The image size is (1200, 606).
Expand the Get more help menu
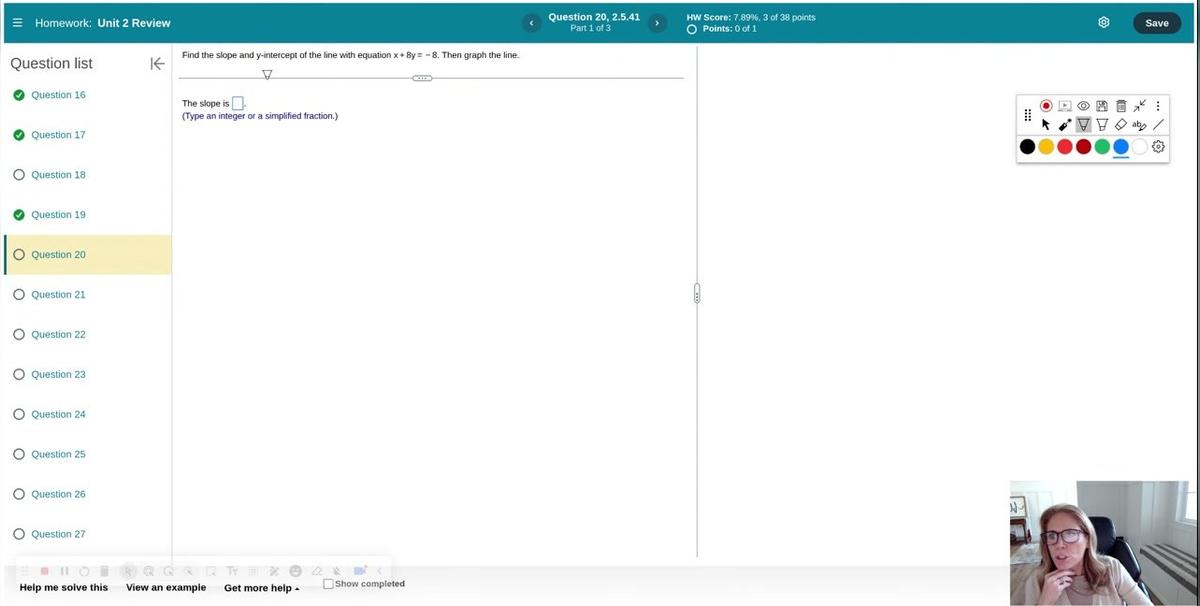pos(261,588)
